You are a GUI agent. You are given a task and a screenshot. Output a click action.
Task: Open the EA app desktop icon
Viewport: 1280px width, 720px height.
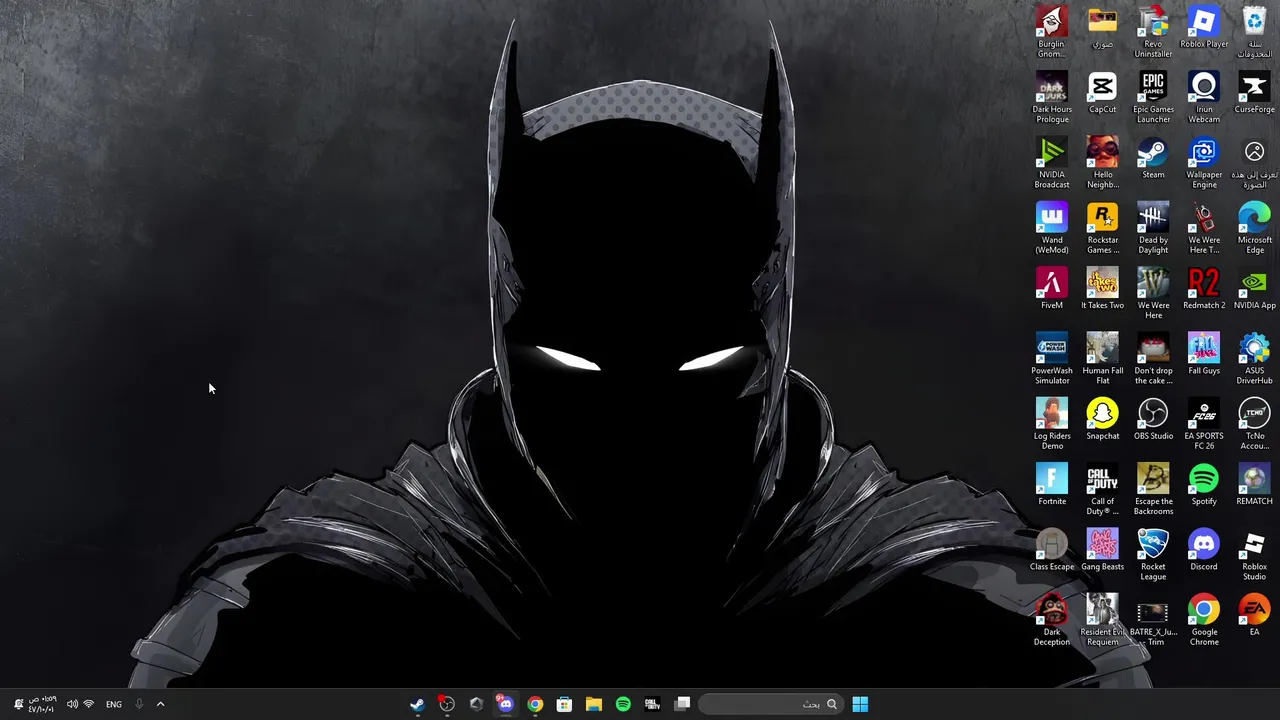pyautogui.click(x=1254, y=616)
